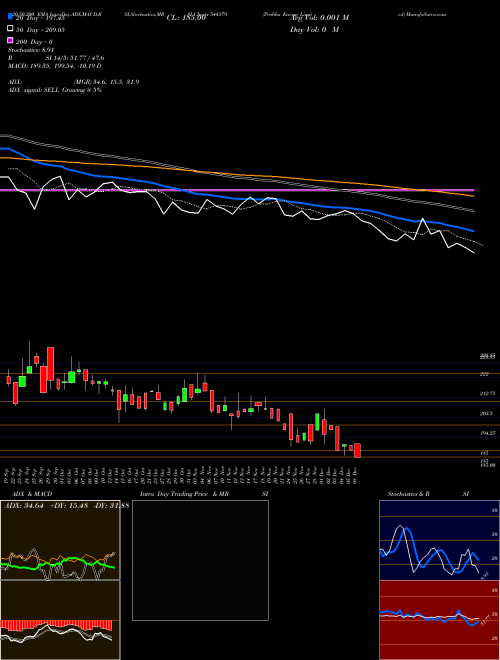Click the red RSI chart panel
The width and height of the screenshot is (500, 660).
pos(439,620)
